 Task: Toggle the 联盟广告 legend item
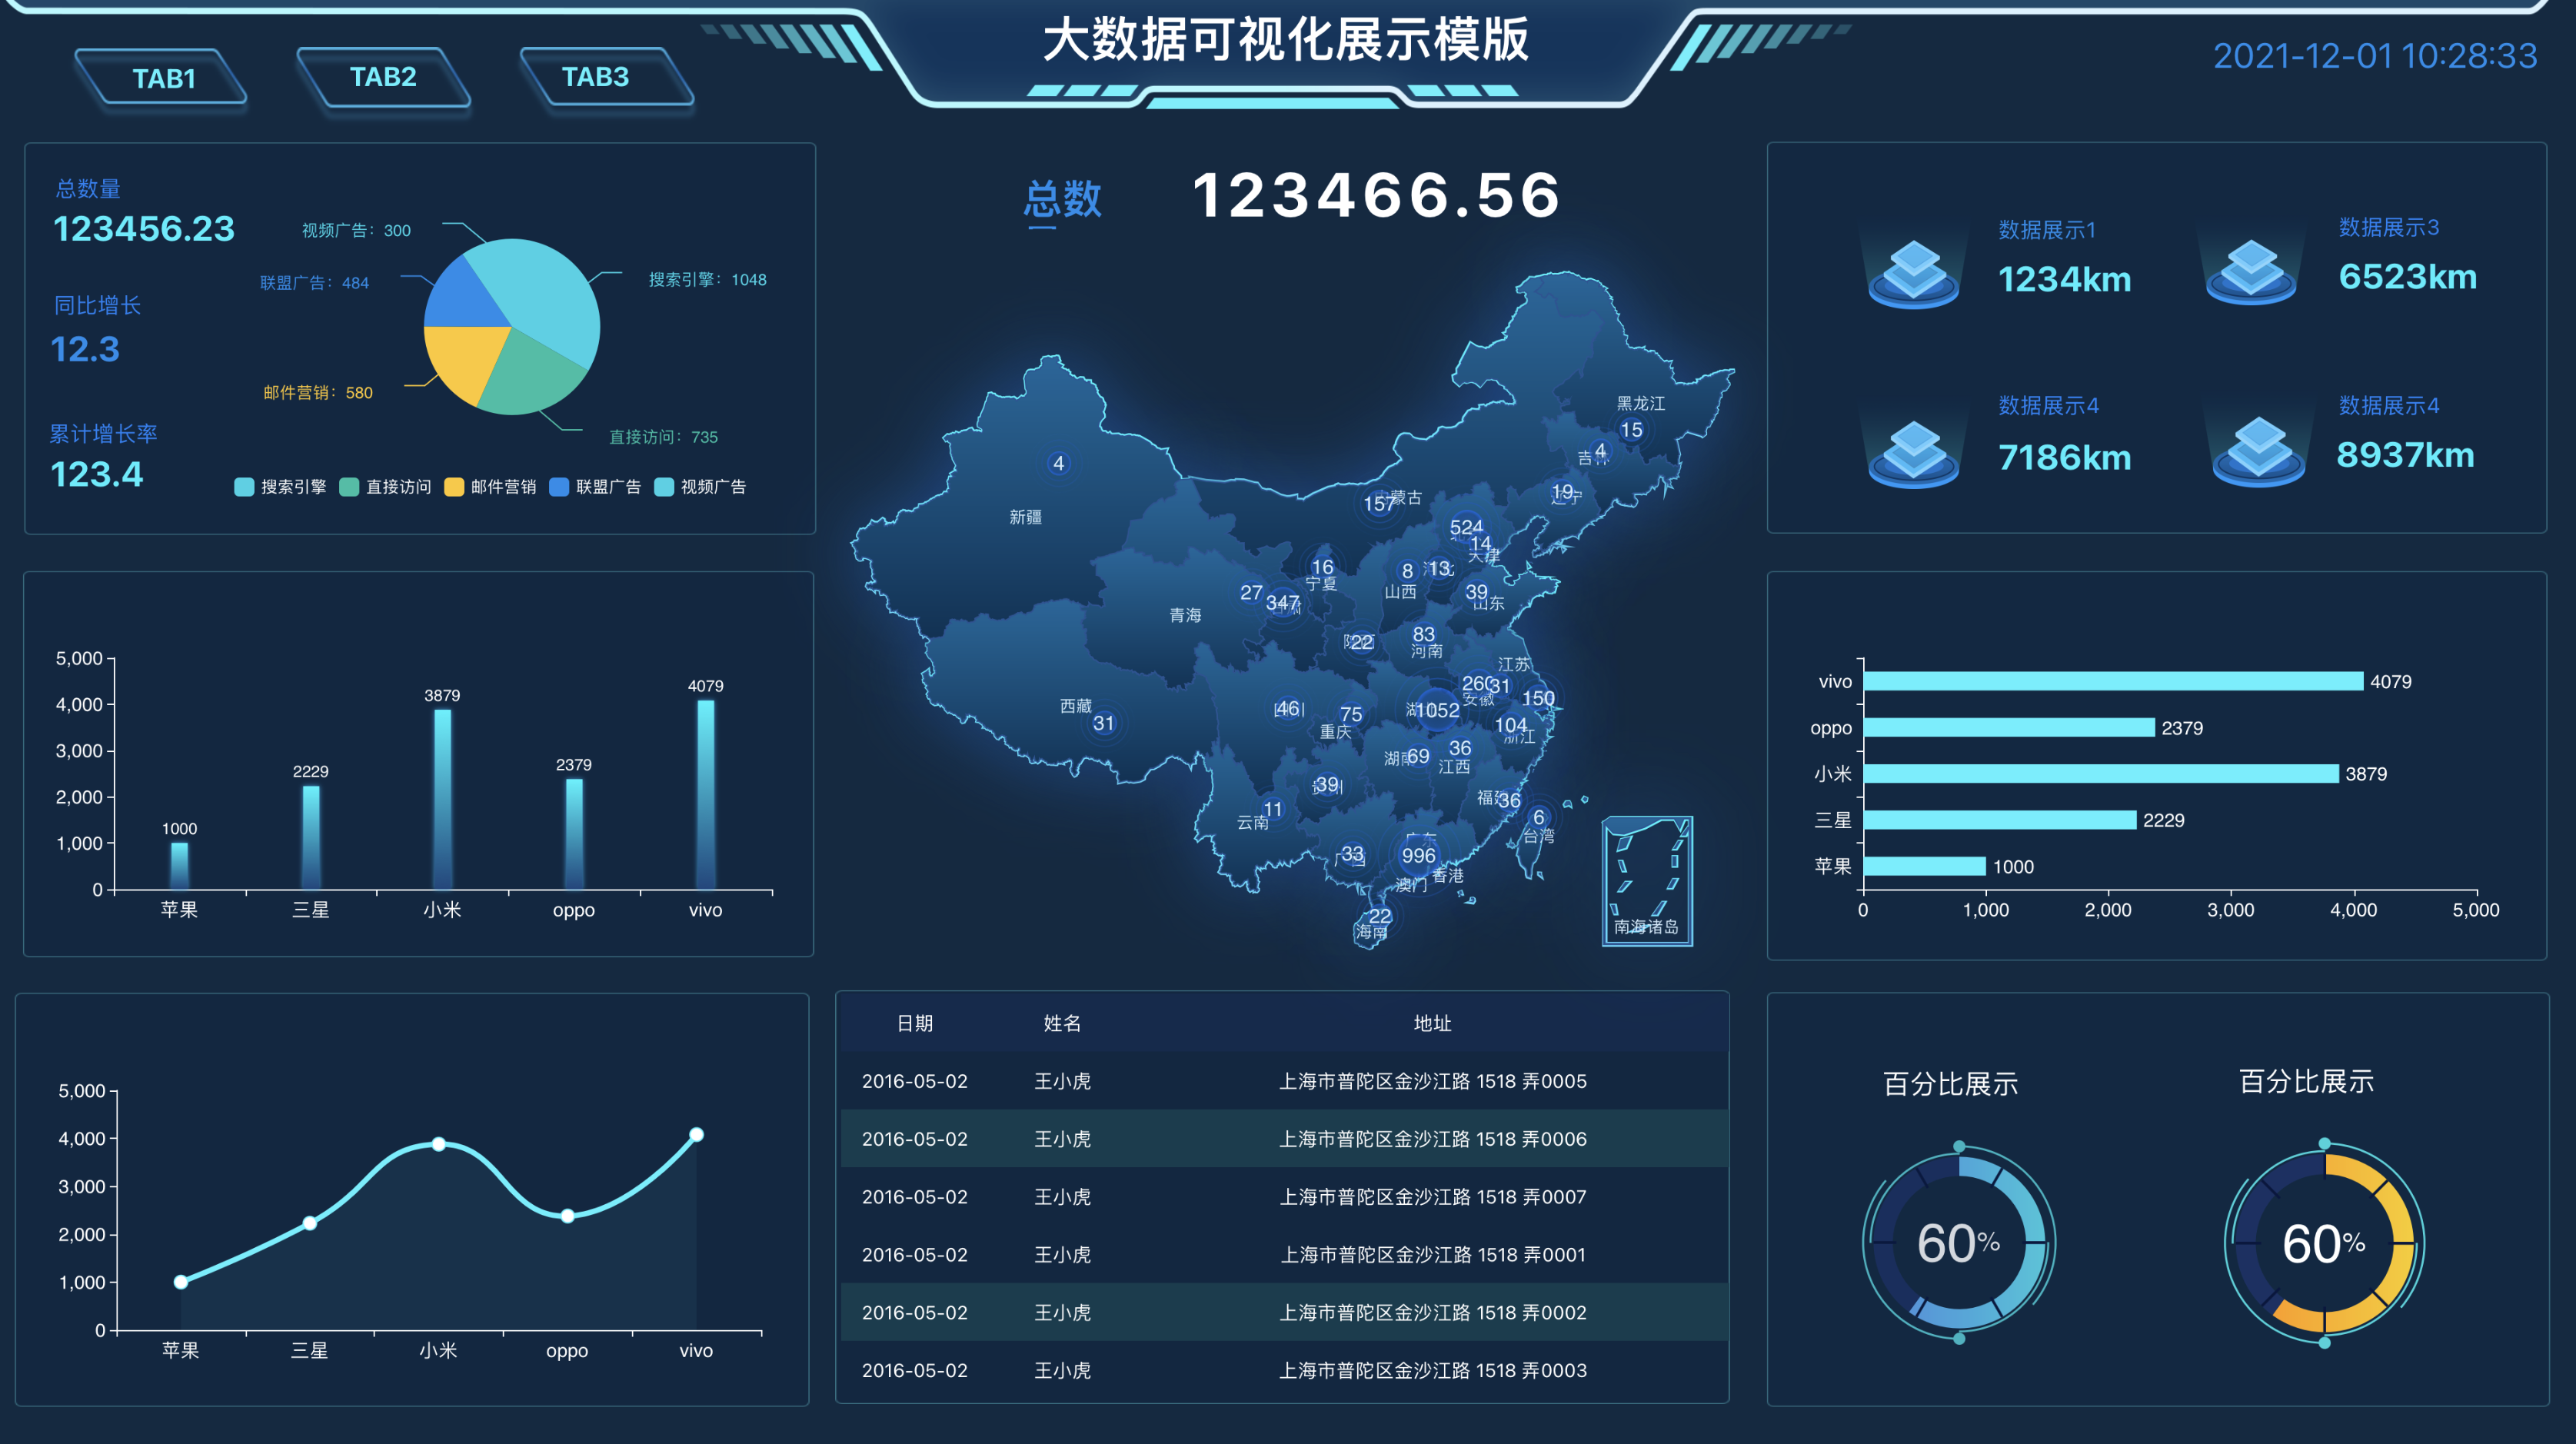[x=596, y=487]
